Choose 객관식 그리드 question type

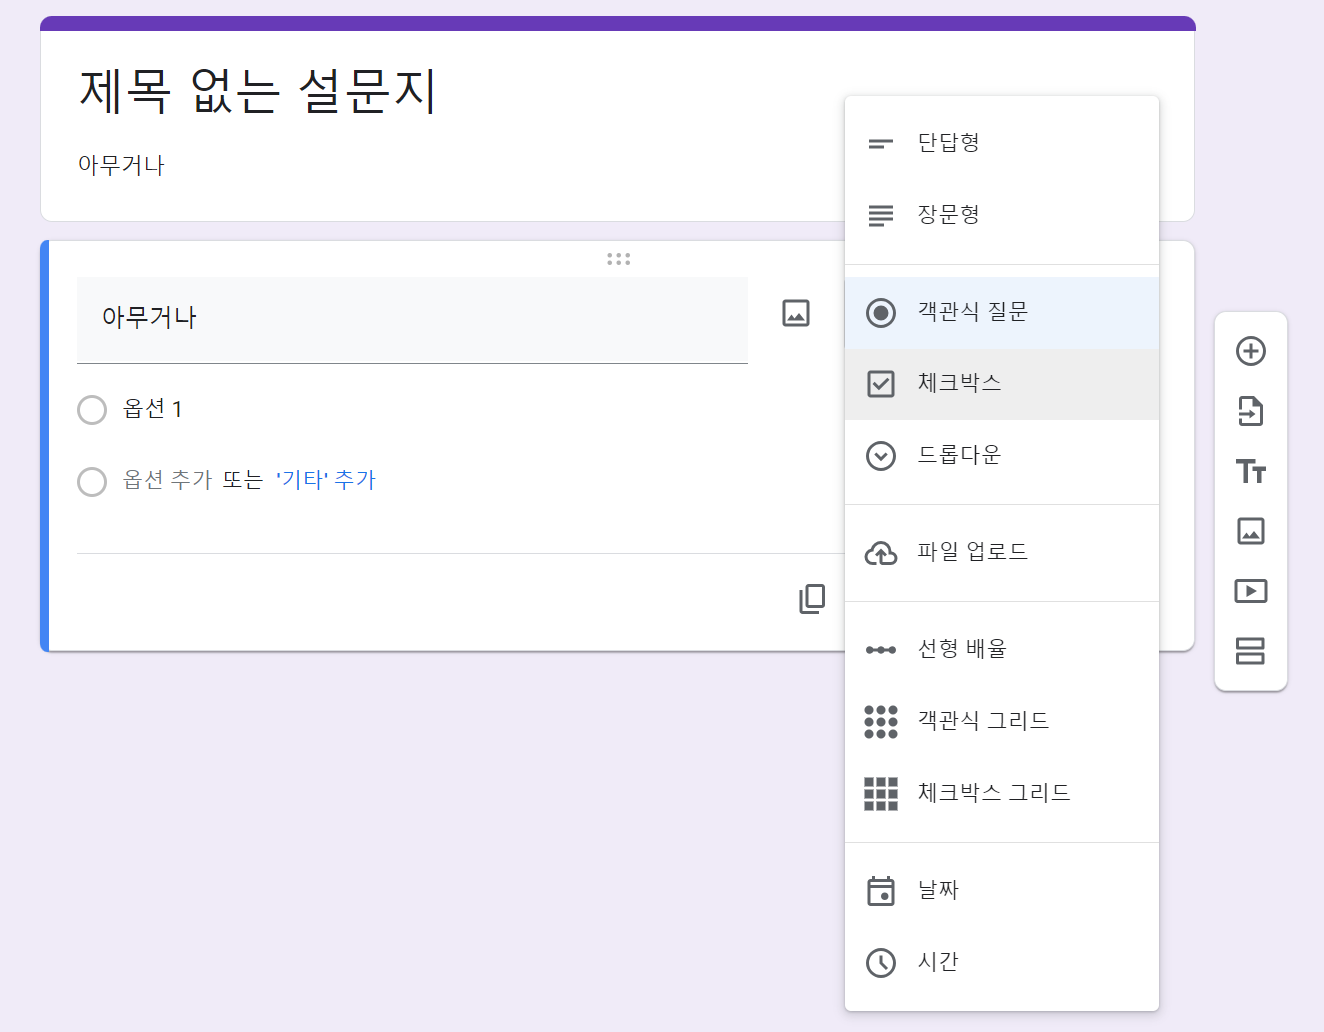1002,721
